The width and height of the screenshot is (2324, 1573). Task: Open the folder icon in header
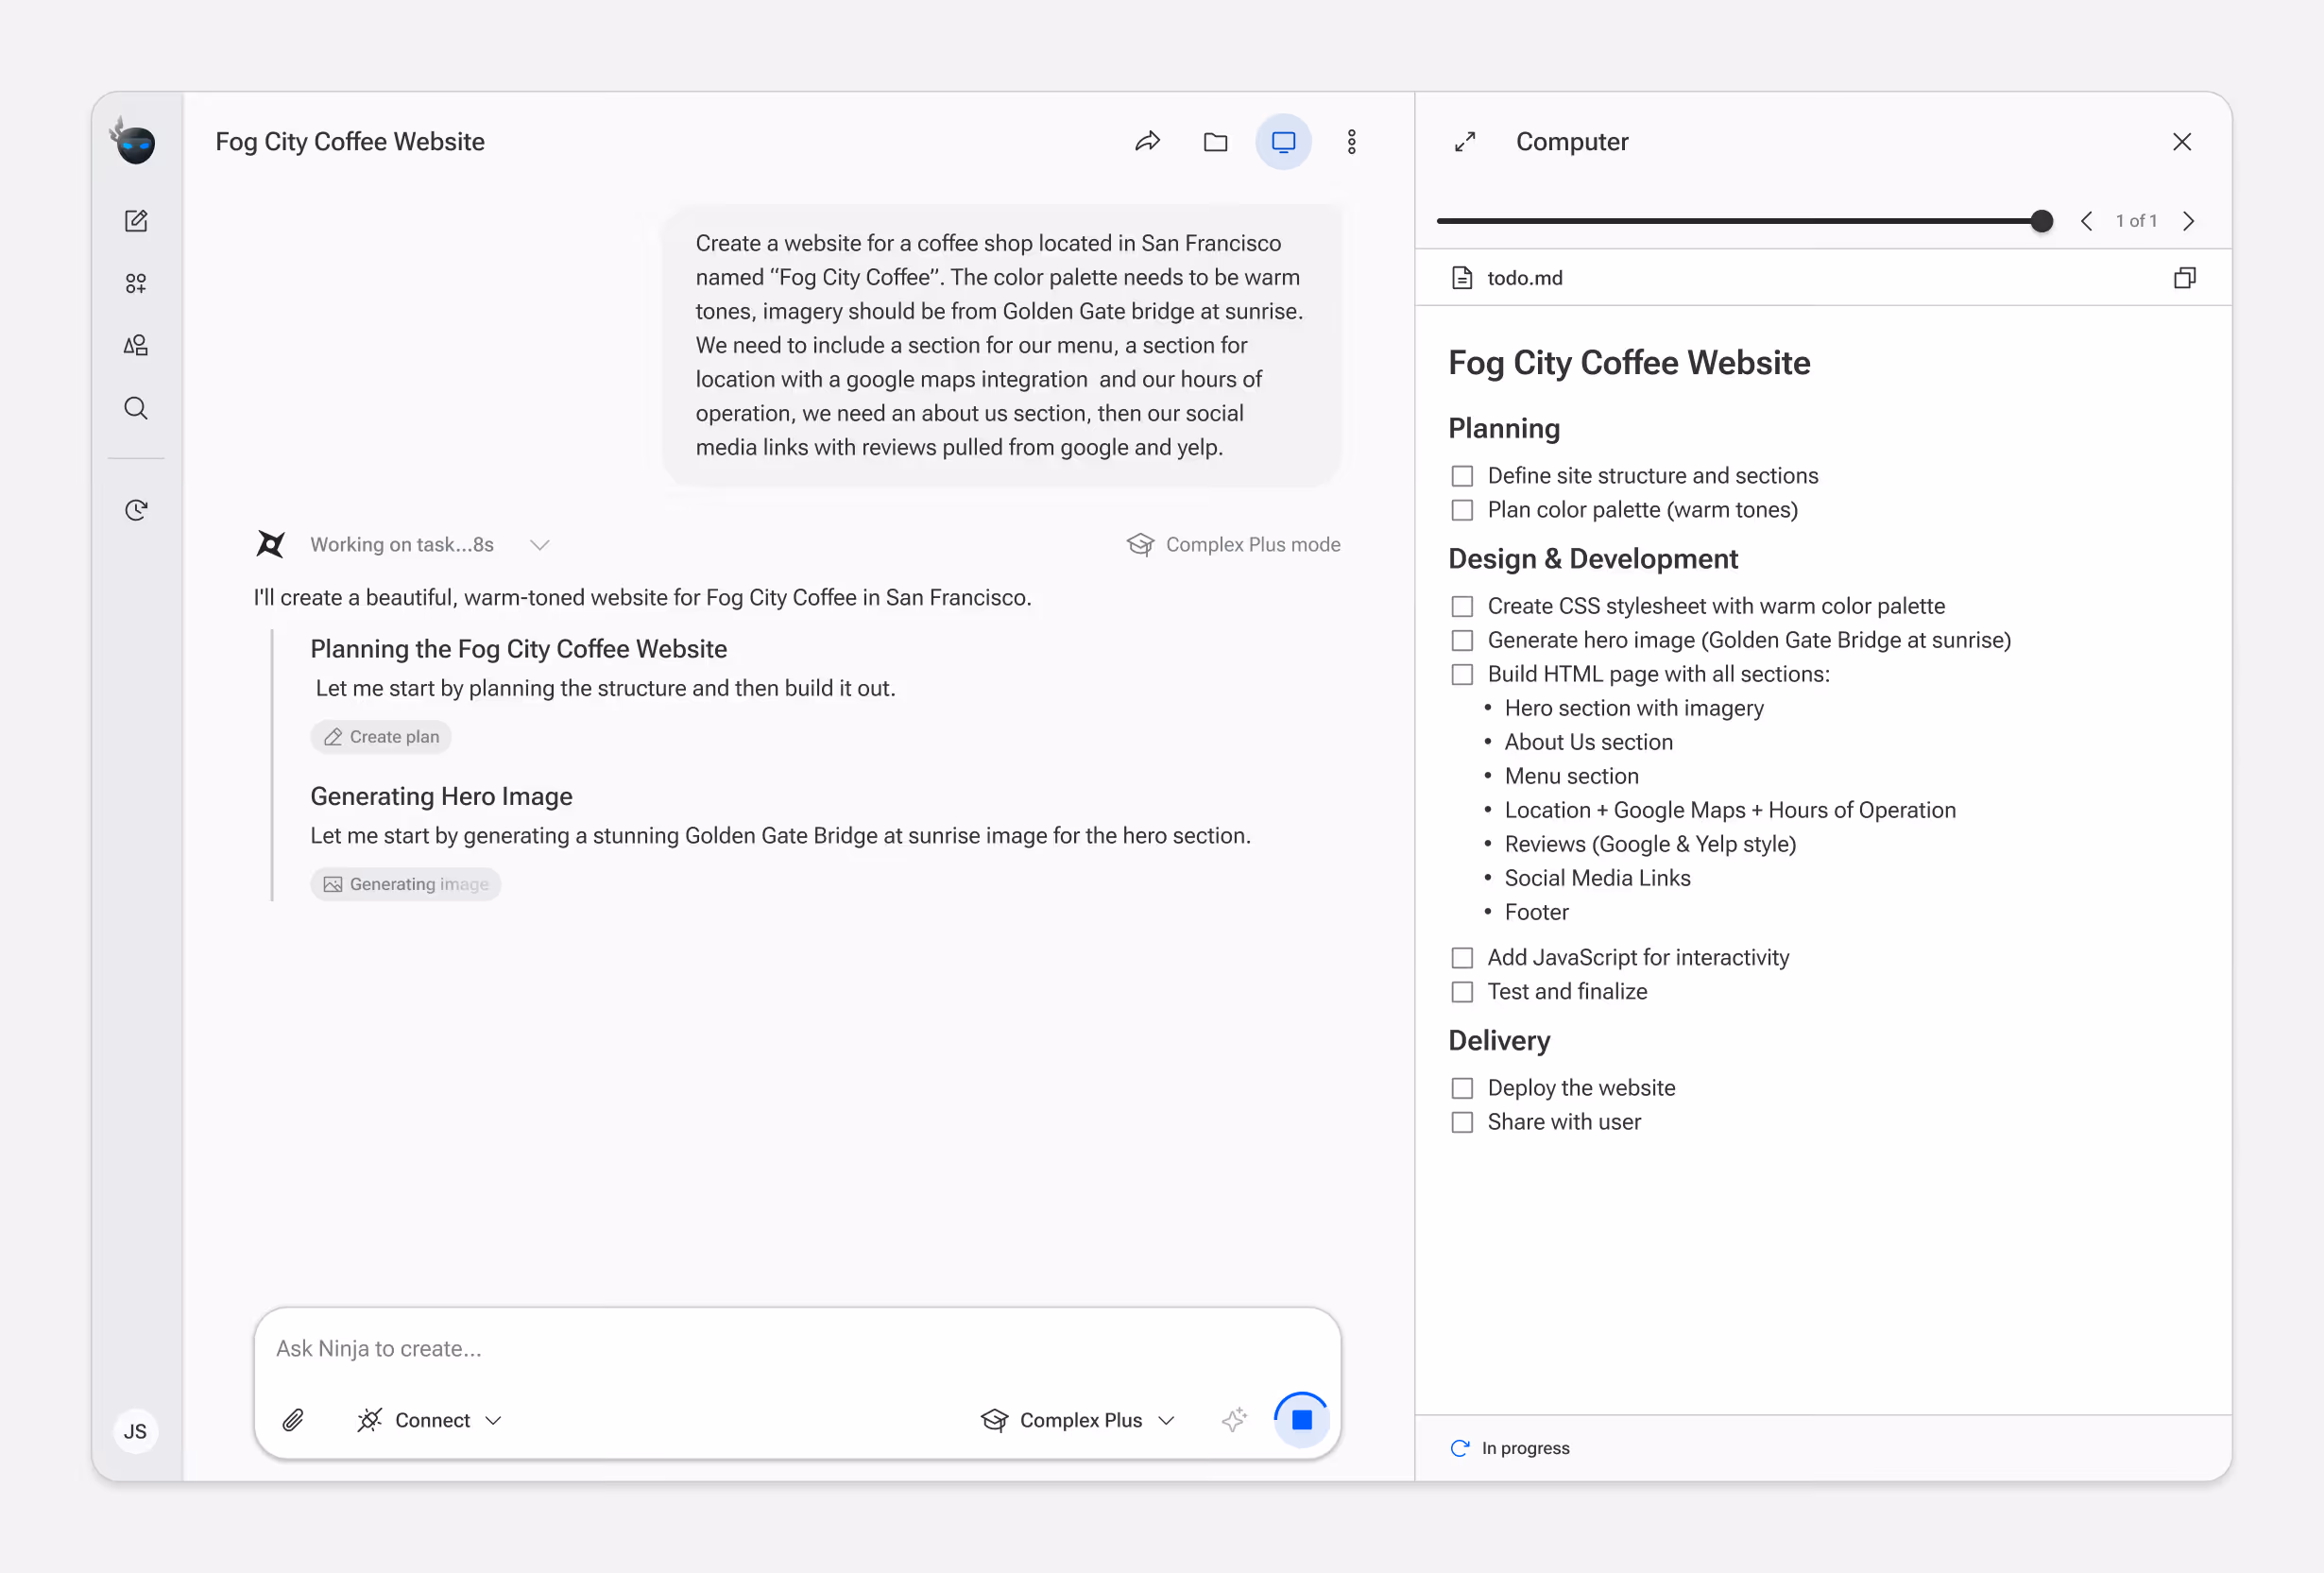click(x=1215, y=142)
